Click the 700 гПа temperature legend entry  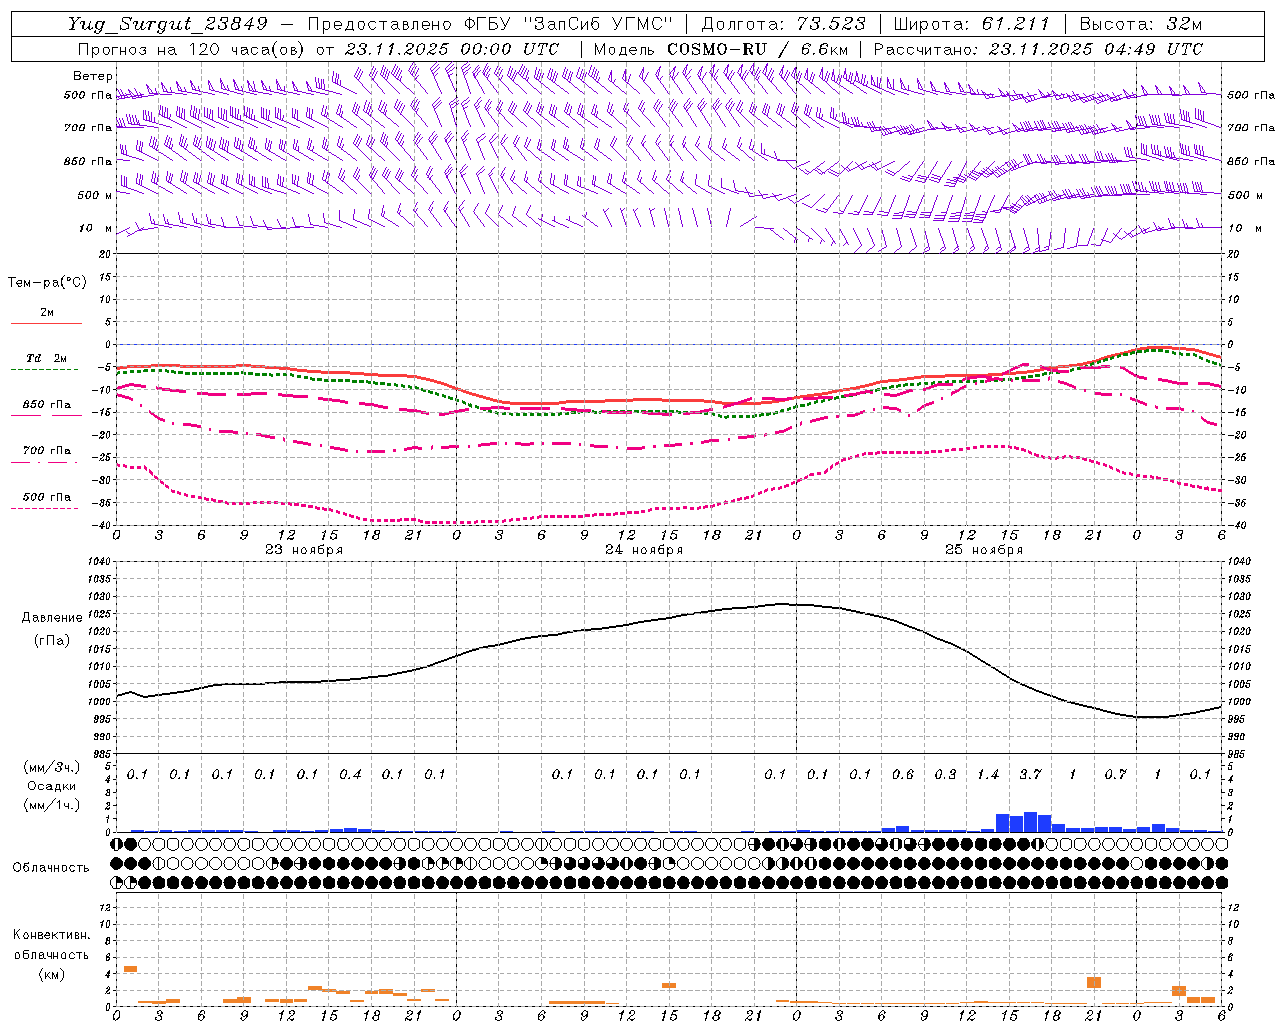[x=46, y=451]
